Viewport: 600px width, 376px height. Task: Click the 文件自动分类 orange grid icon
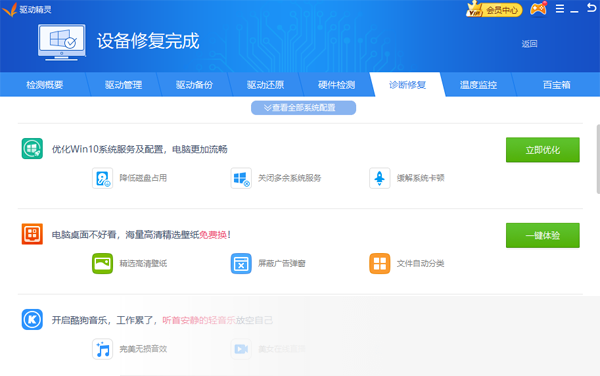click(x=380, y=263)
